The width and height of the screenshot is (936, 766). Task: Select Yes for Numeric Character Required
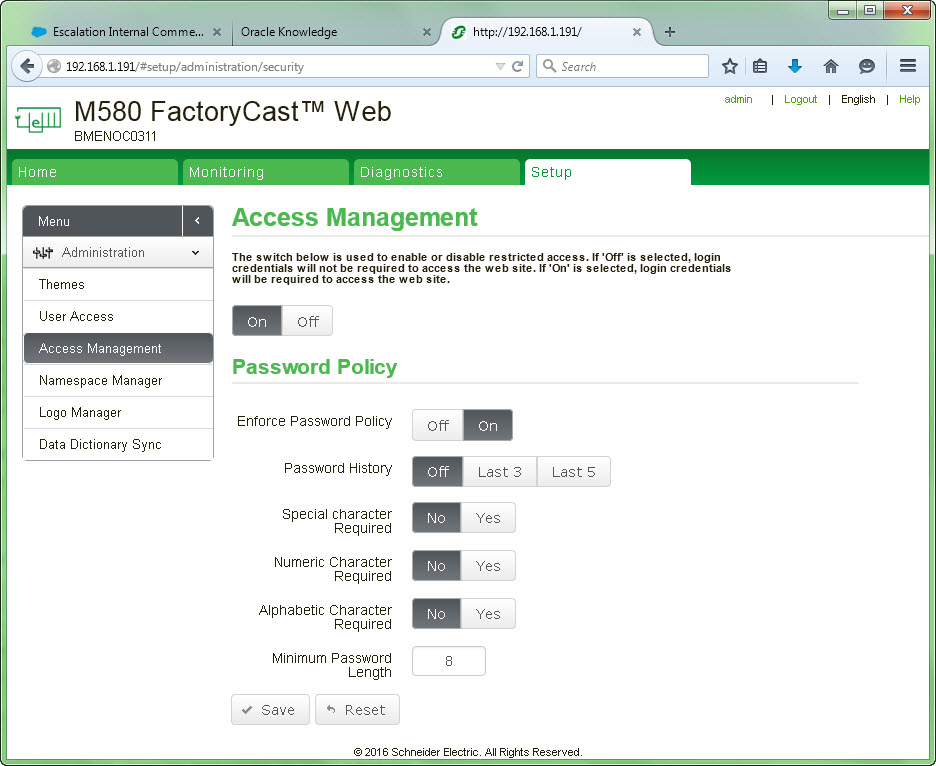(488, 565)
